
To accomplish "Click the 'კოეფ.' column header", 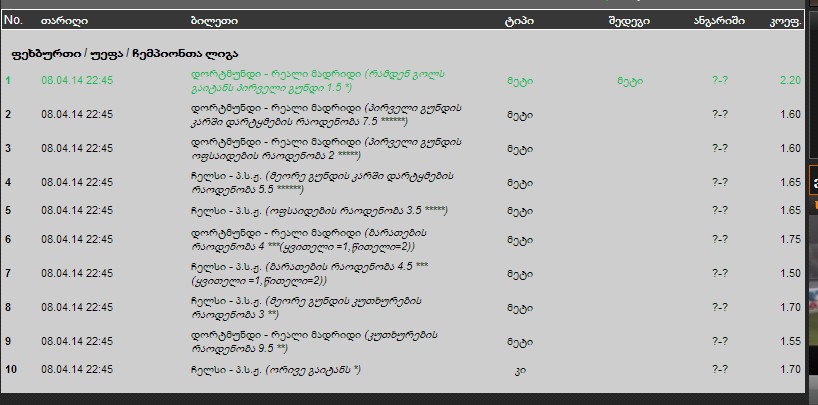I will click(x=786, y=21).
